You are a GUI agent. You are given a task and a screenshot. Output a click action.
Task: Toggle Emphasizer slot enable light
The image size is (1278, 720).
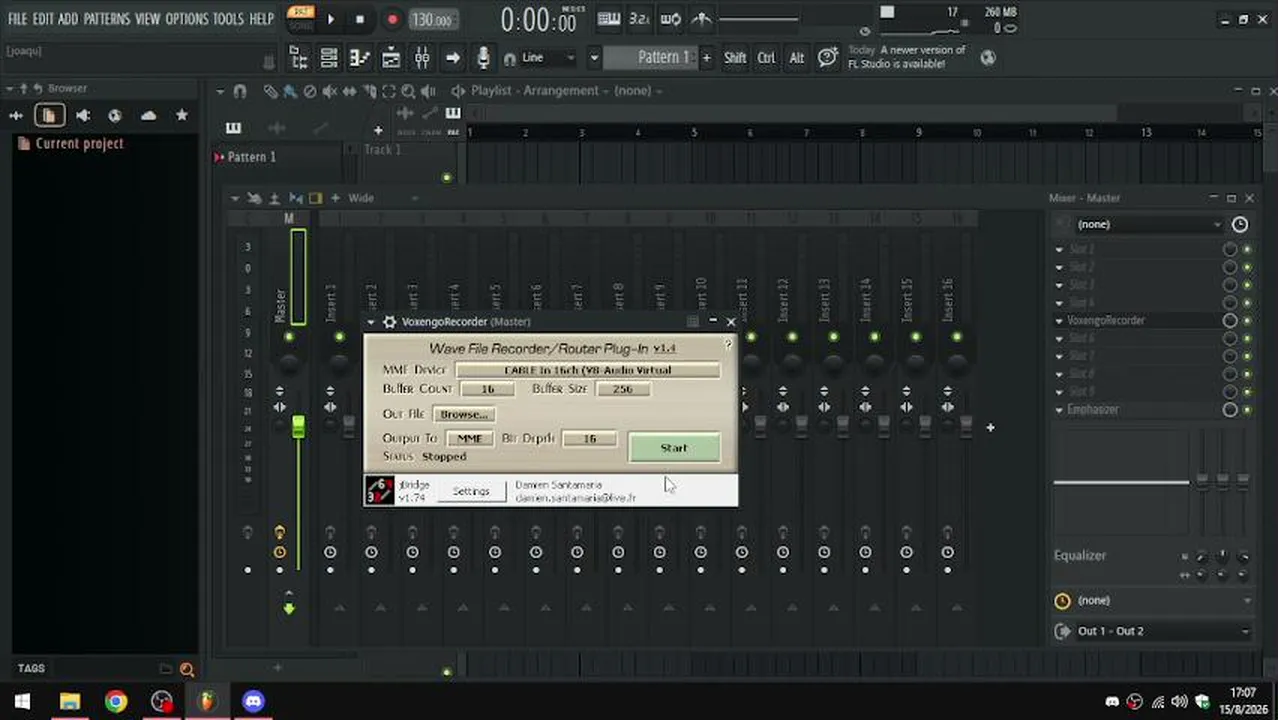point(1247,410)
